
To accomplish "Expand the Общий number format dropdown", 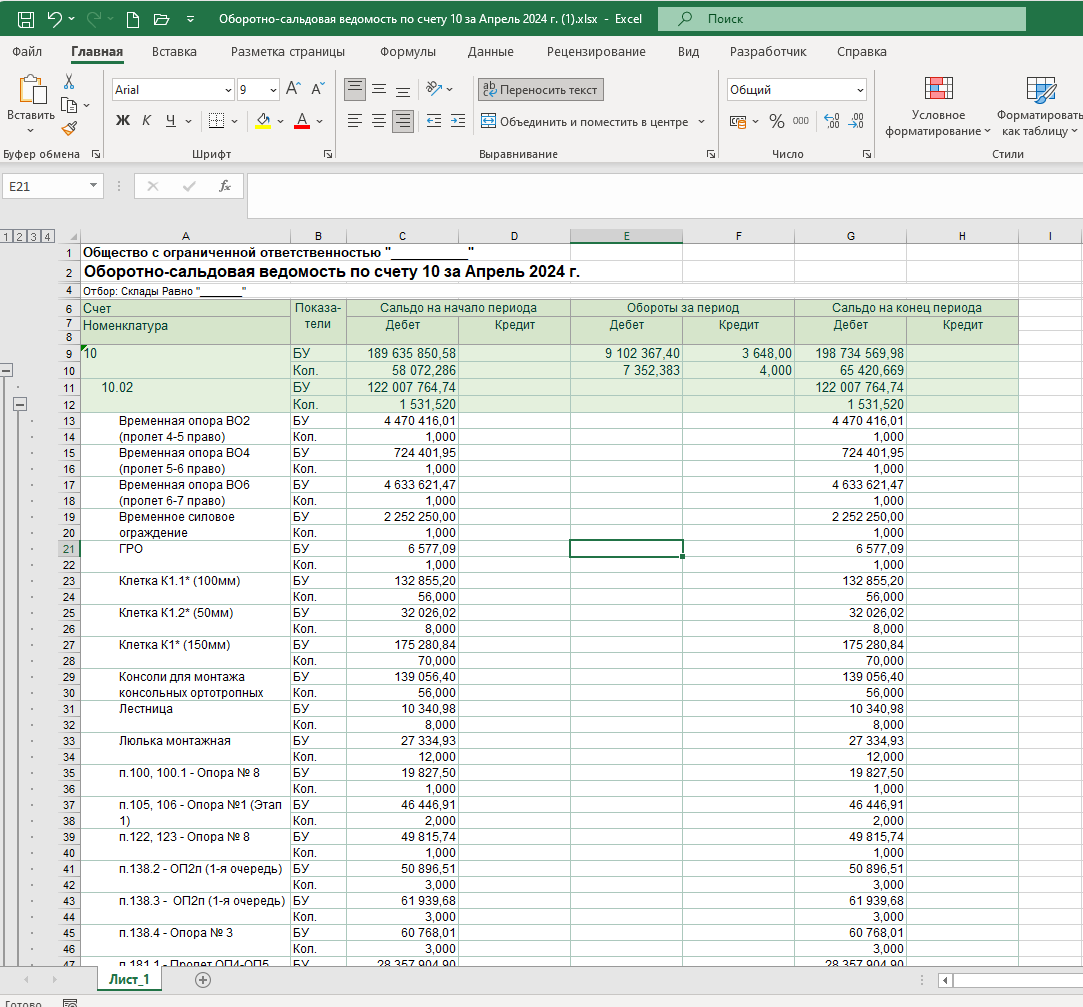I will [860, 90].
